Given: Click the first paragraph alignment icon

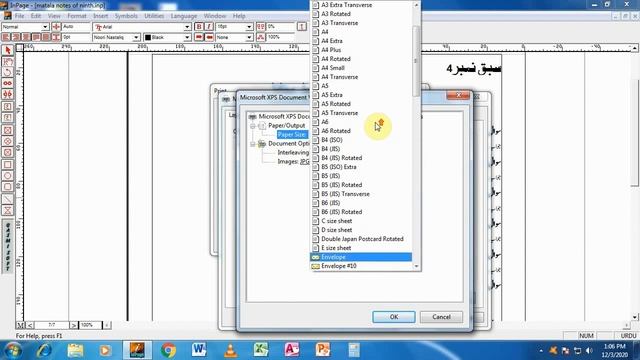Looking at the screenshot, I should [6, 37].
